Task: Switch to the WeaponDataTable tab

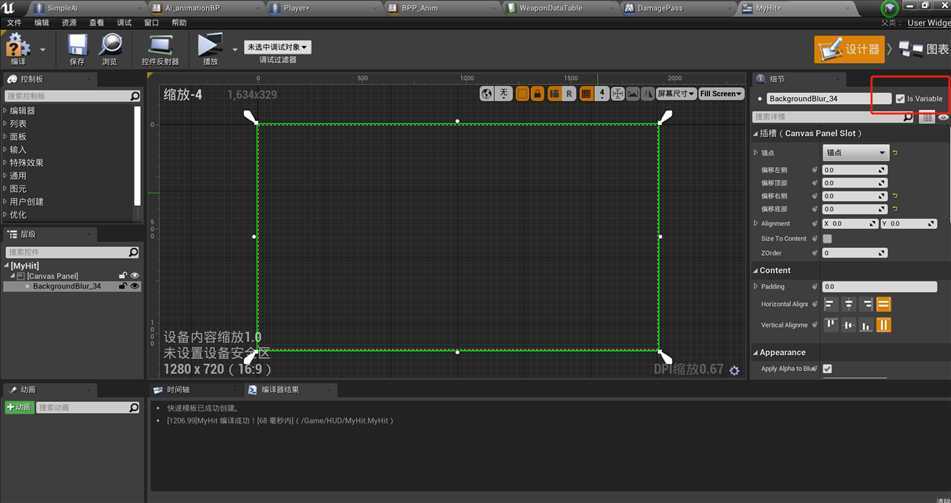Action: pos(561,8)
